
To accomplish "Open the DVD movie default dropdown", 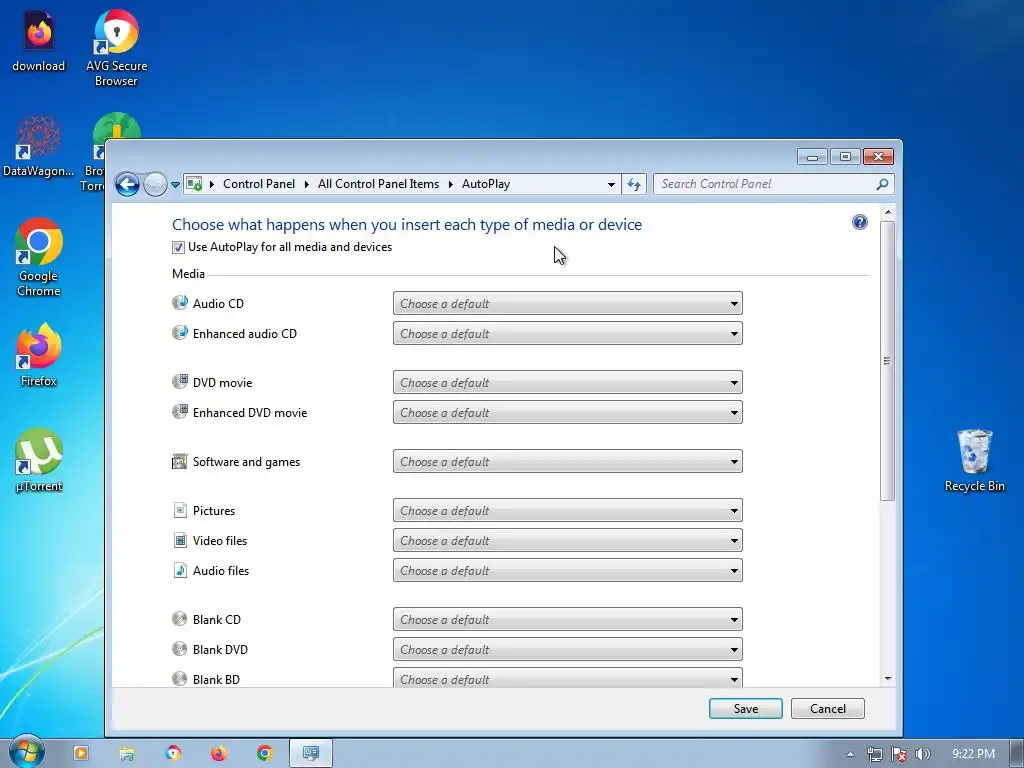I will coord(568,382).
